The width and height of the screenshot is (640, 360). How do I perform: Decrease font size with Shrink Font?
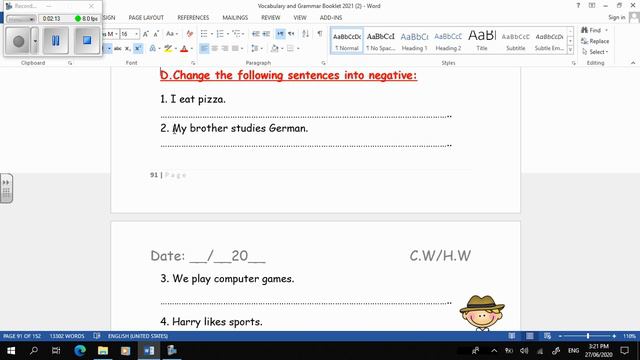(156, 34)
